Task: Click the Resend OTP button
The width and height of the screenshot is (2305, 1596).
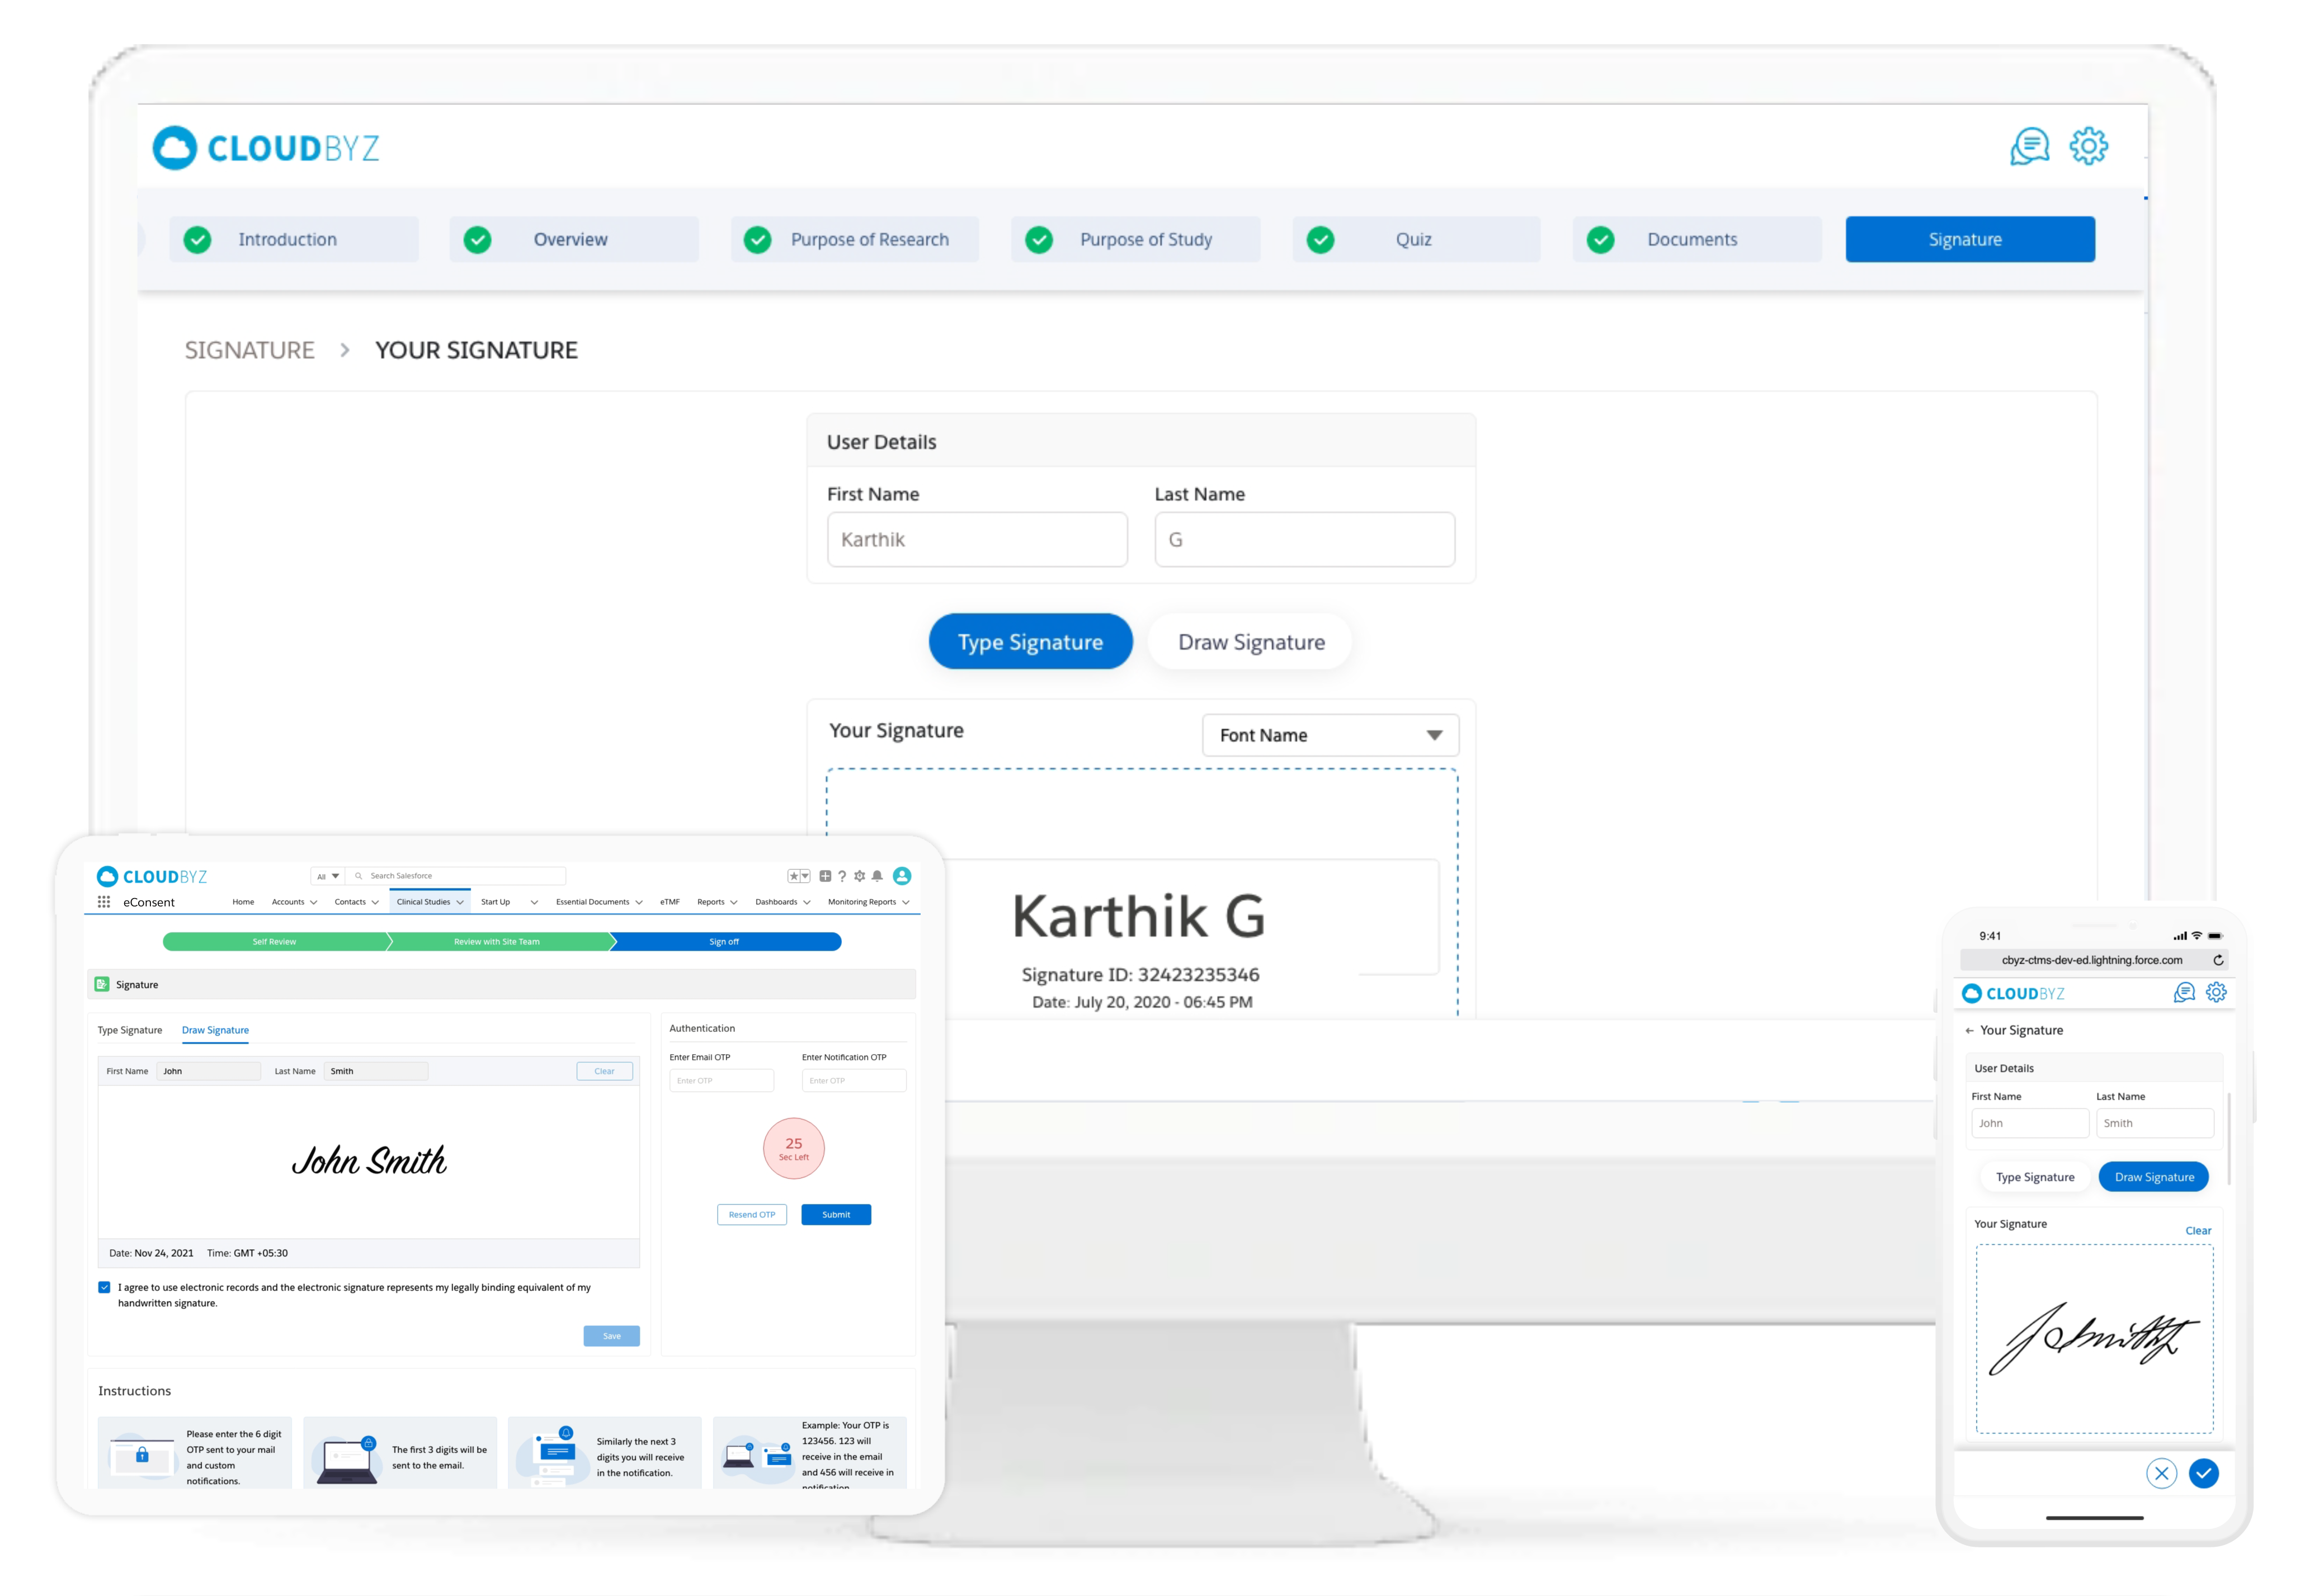Action: 751,1214
